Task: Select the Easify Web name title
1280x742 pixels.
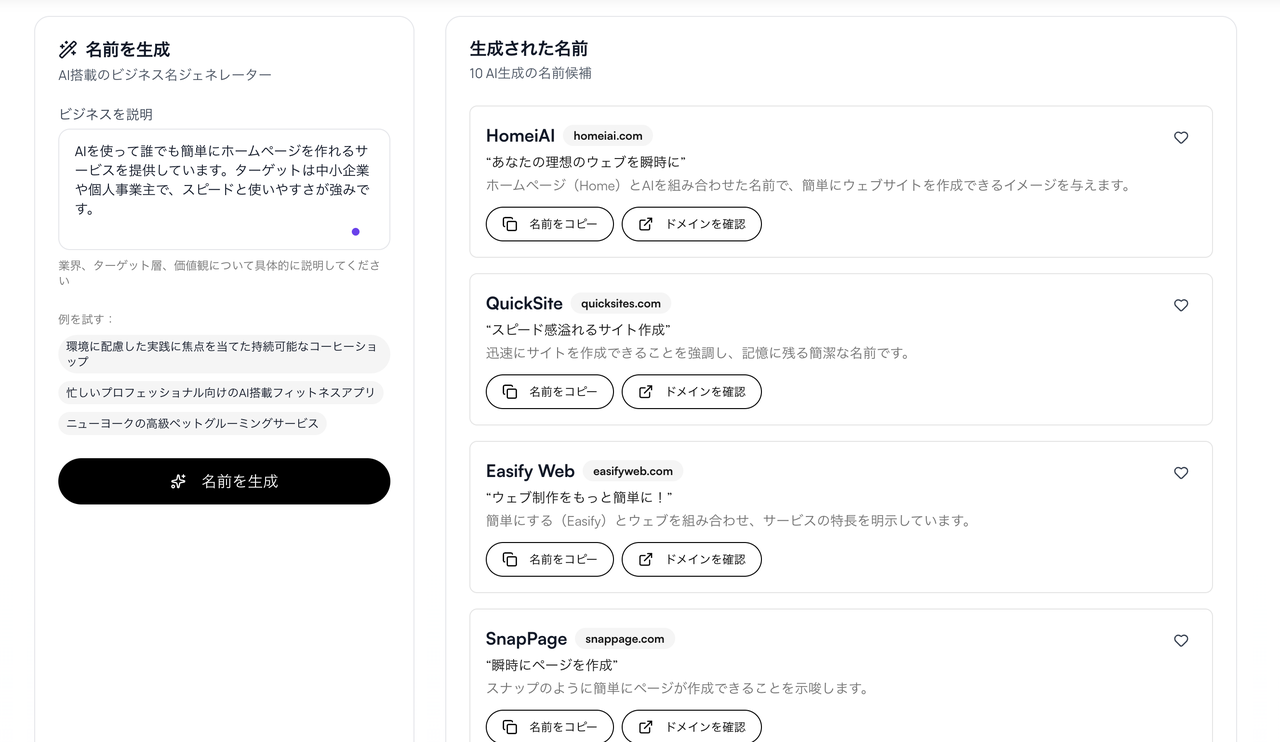Action: pos(530,471)
